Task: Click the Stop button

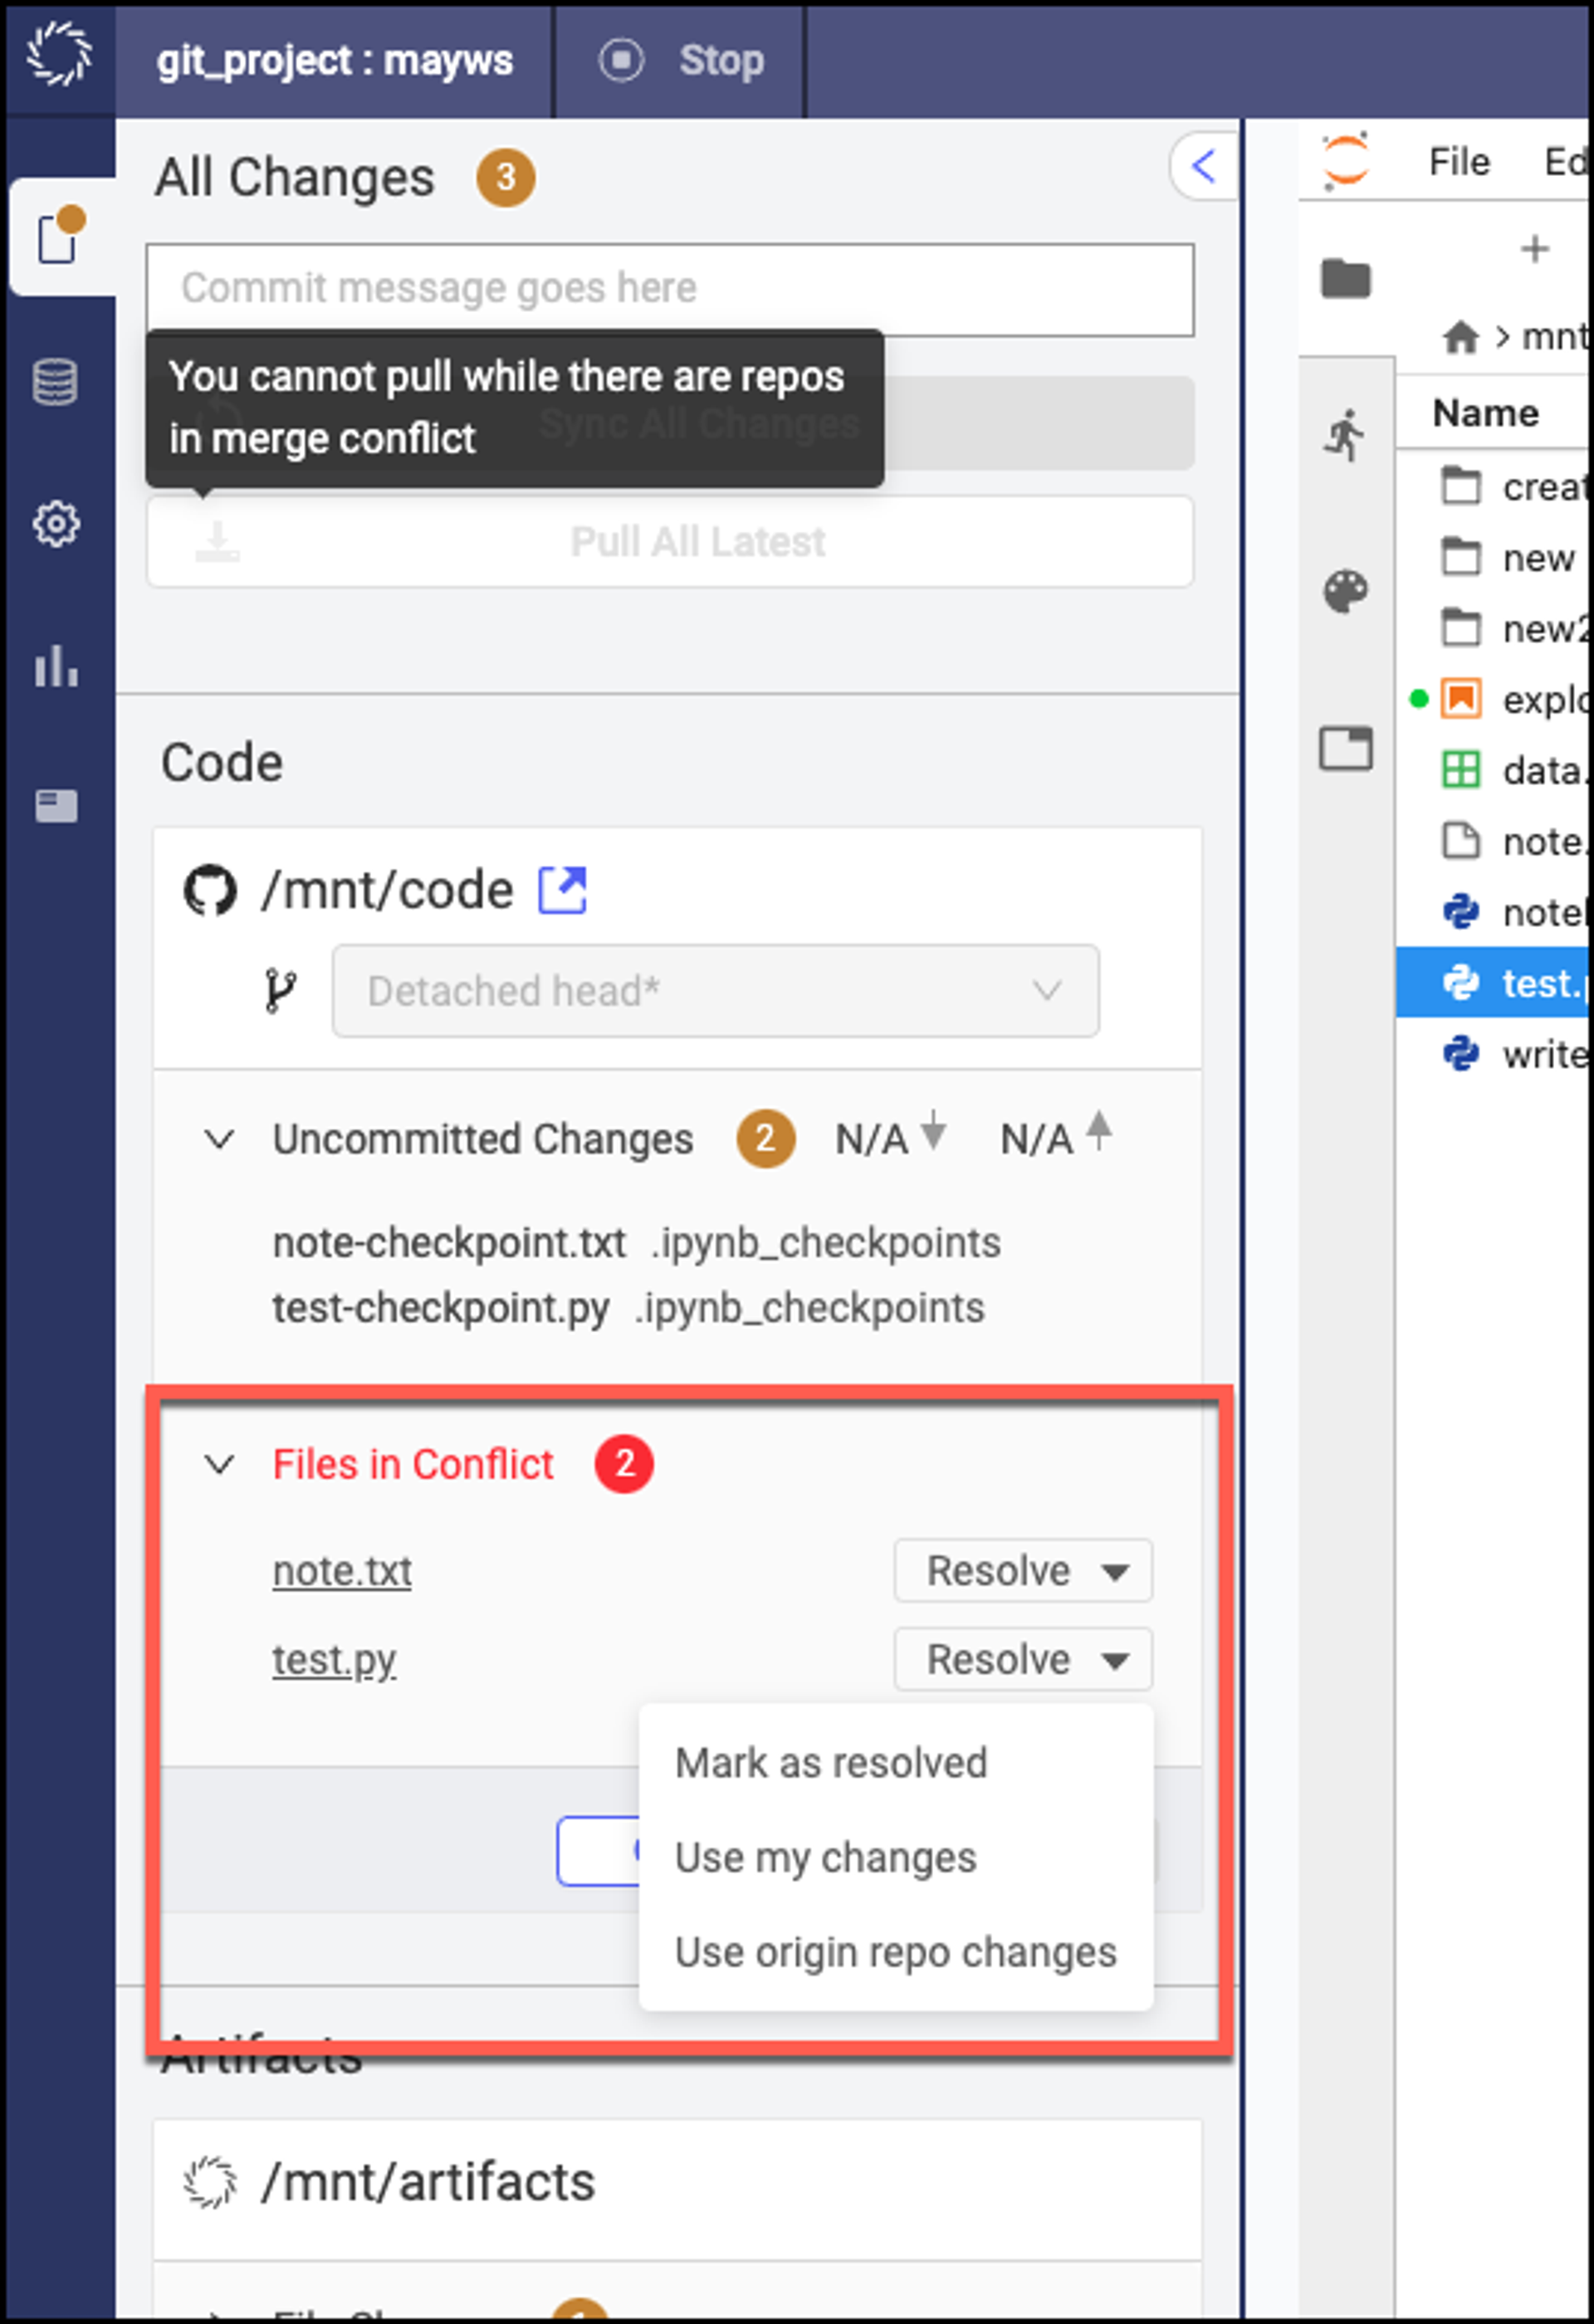Action: pos(680,60)
